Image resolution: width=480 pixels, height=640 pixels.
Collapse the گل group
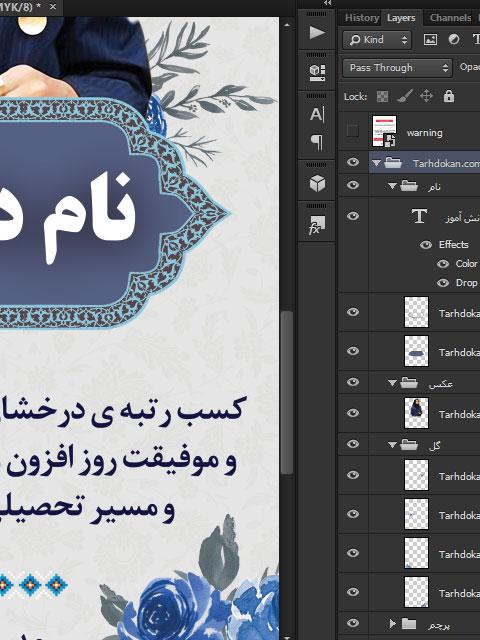[x=392, y=445]
